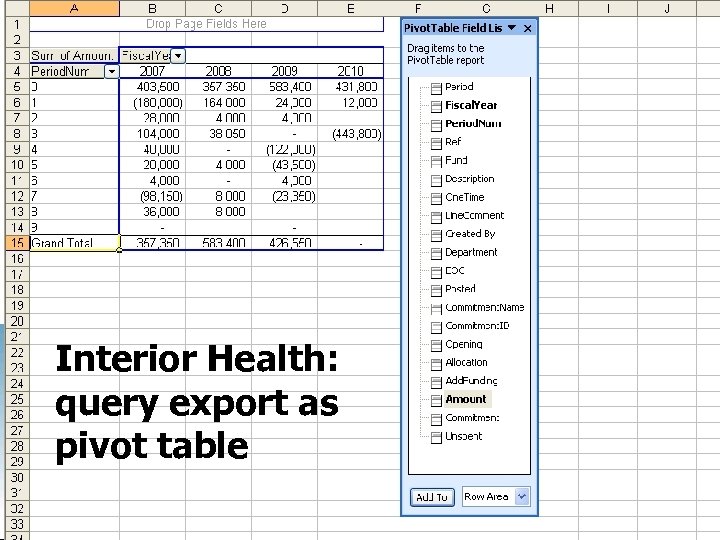The height and width of the screenshot is (540, 720).
Task: Select the Fund field icon
Action: (x=436, y=162)
